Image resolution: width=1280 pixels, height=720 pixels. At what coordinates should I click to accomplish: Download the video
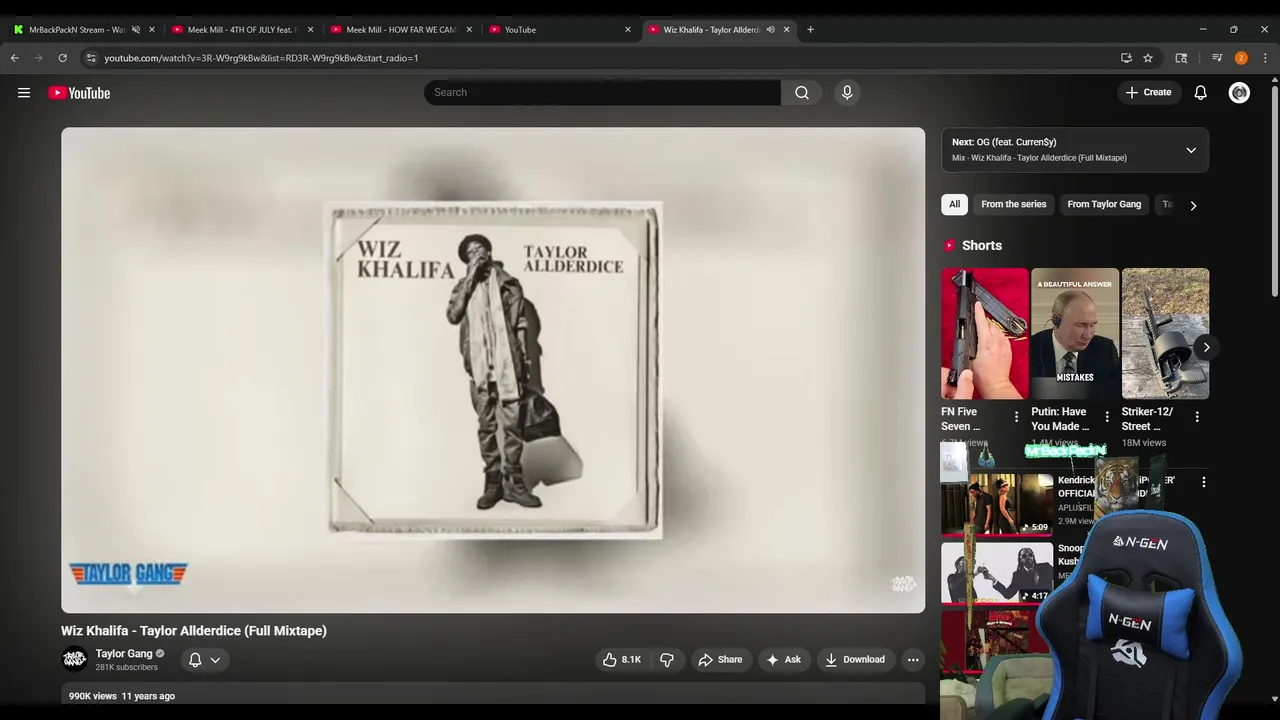855,660
